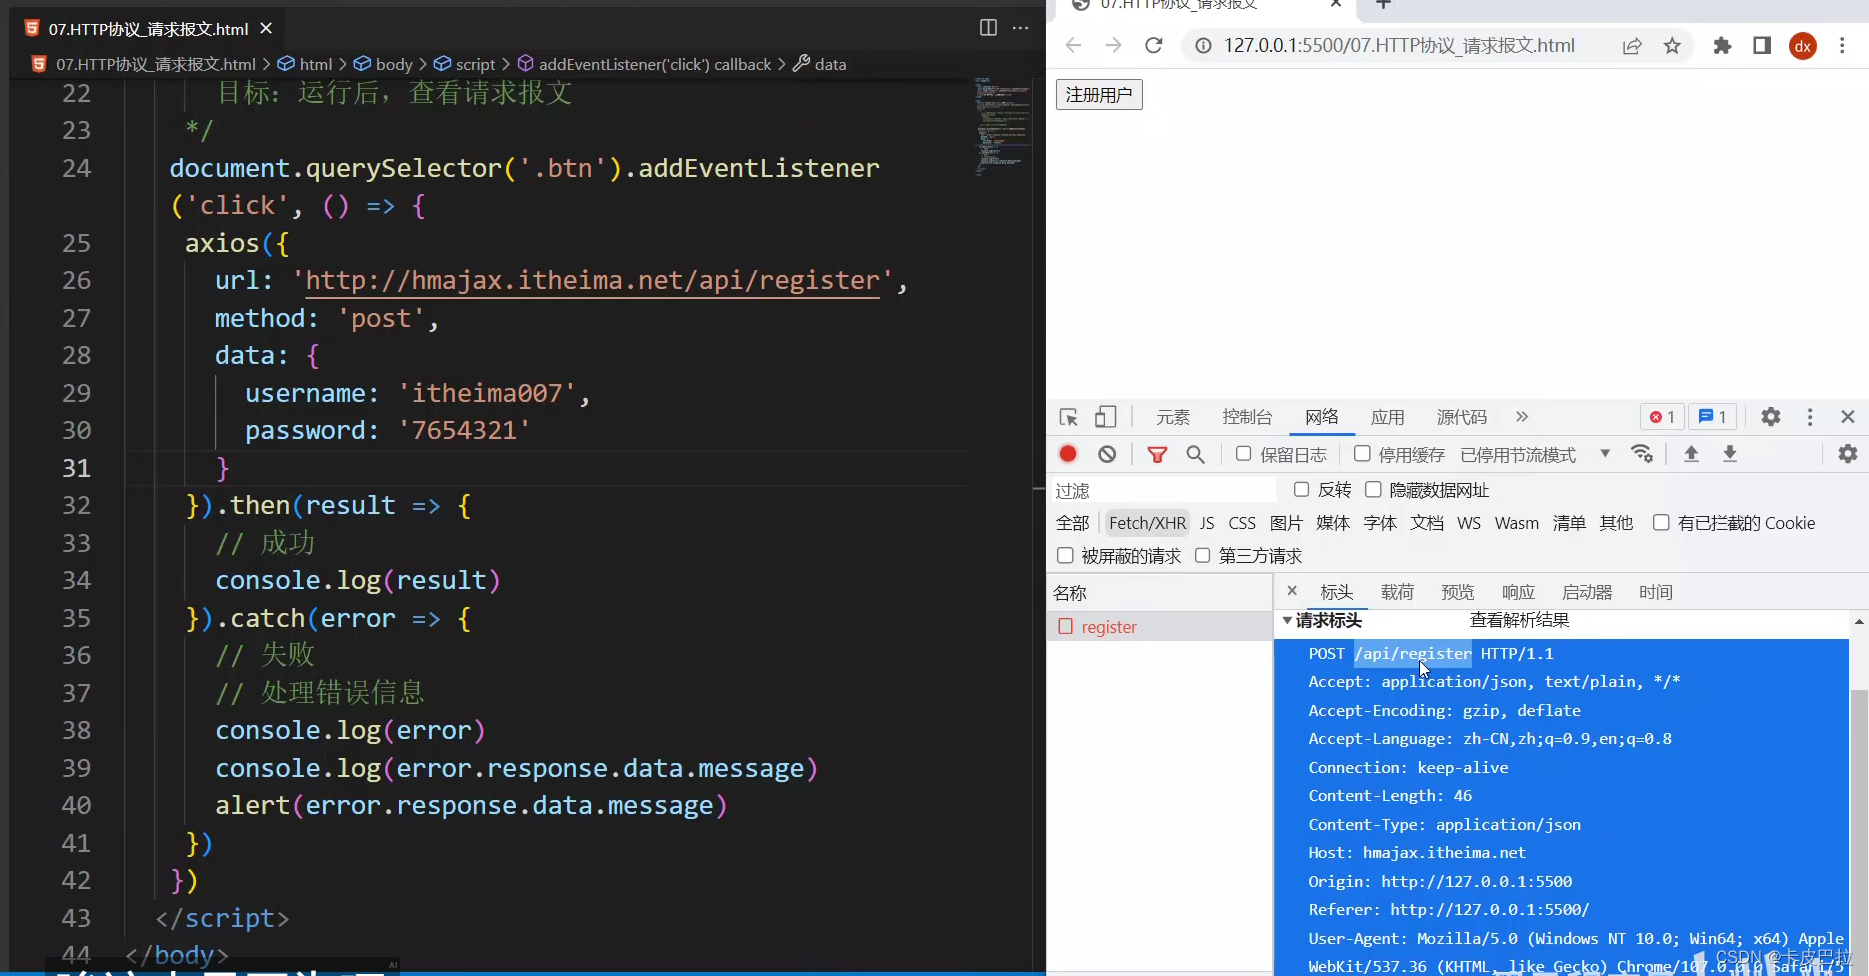1869x976 pixels.
Task: Click the 查看解析结果 link
Action: 1518,618
